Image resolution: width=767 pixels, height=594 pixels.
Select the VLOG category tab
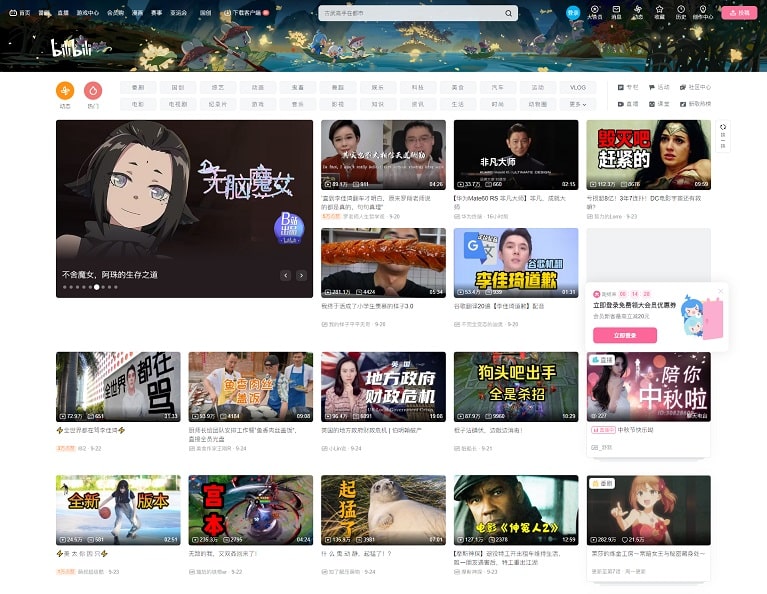pyautogui.click(x=578, y=87)
